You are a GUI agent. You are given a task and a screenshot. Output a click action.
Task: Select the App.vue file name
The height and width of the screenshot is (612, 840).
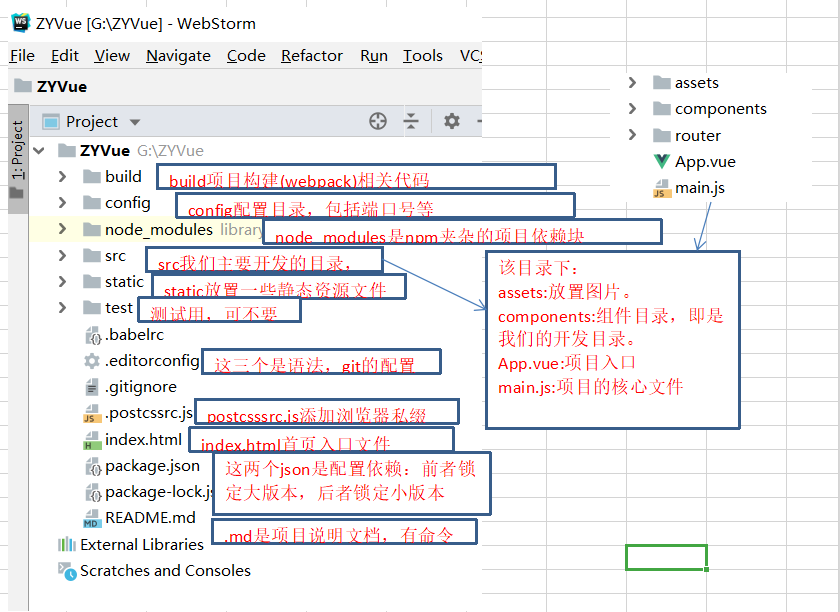pos(705,161)
